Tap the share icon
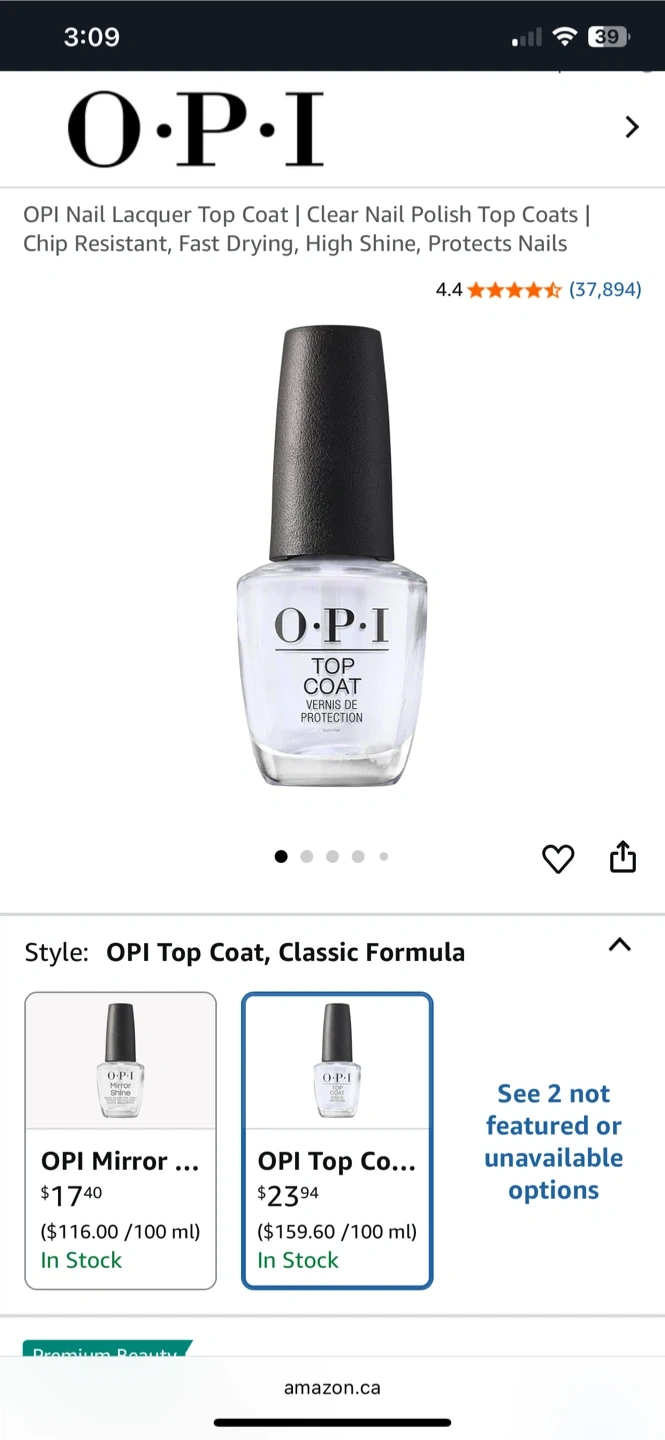665x1440 pixels. click(623, 857)
